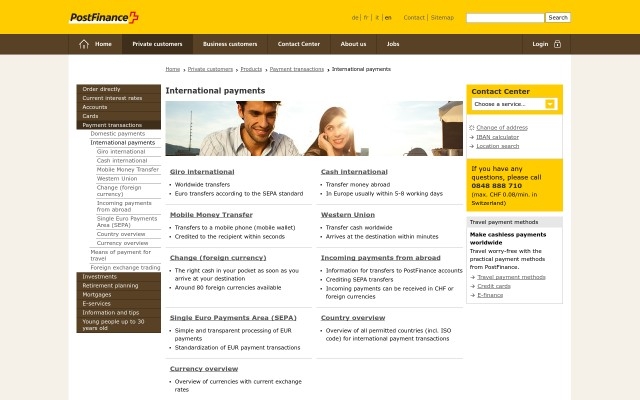Screen dimensions: 640x400
Task: Switch language to it
Action: (377, 18)
